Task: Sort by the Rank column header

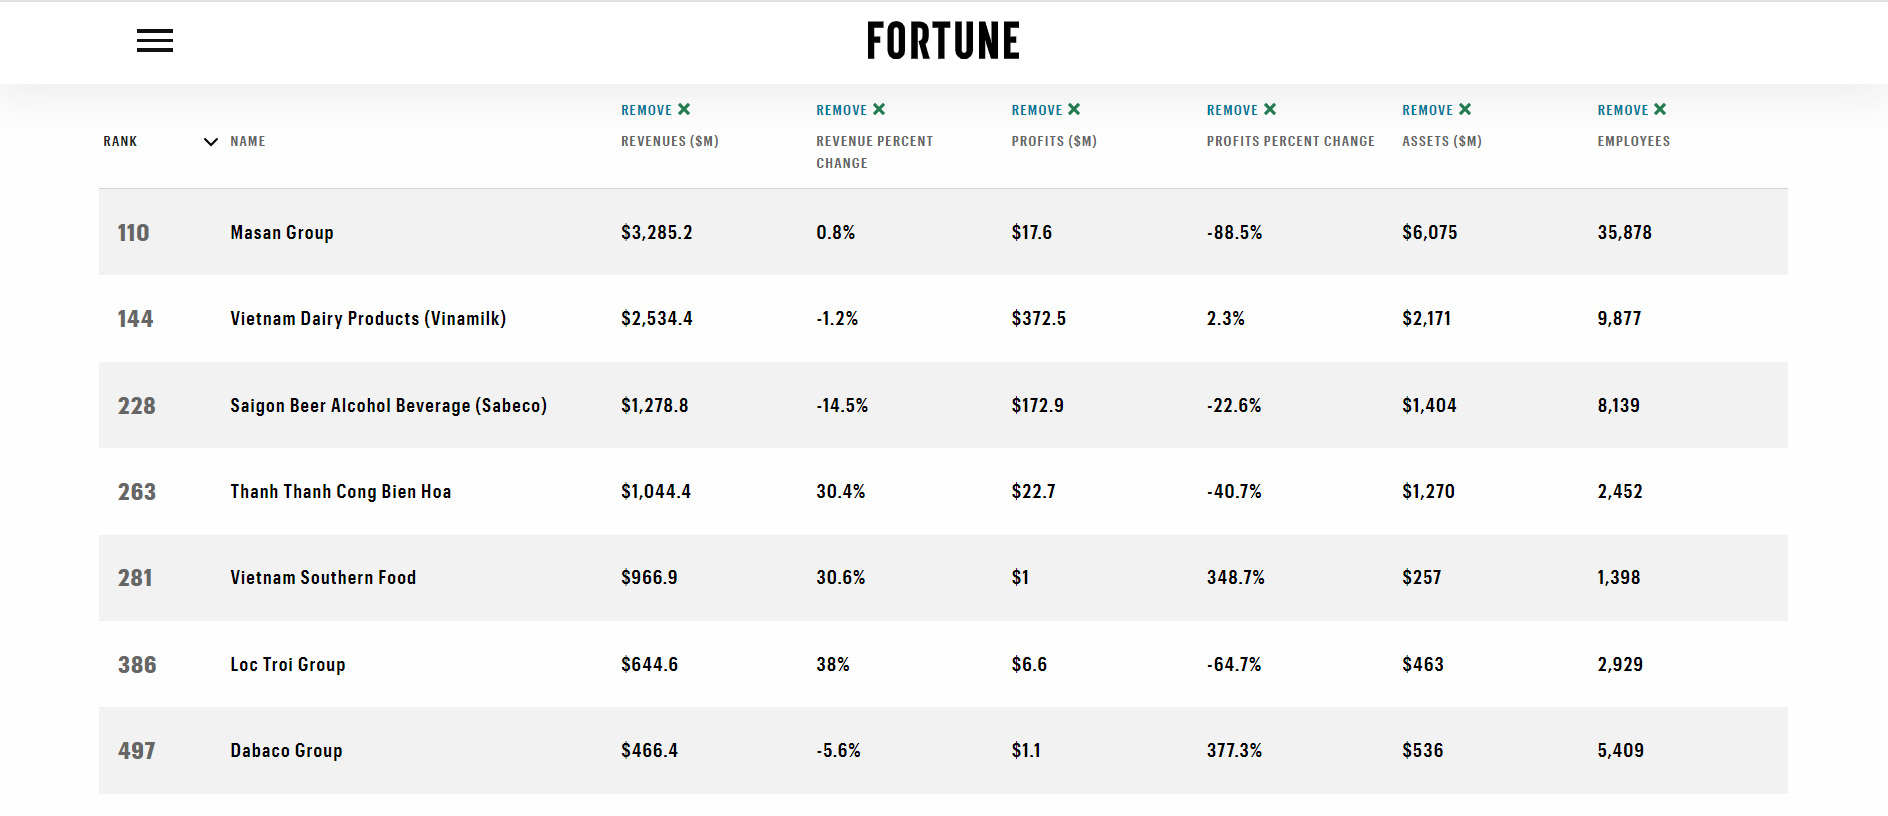Action: point(120,142)
